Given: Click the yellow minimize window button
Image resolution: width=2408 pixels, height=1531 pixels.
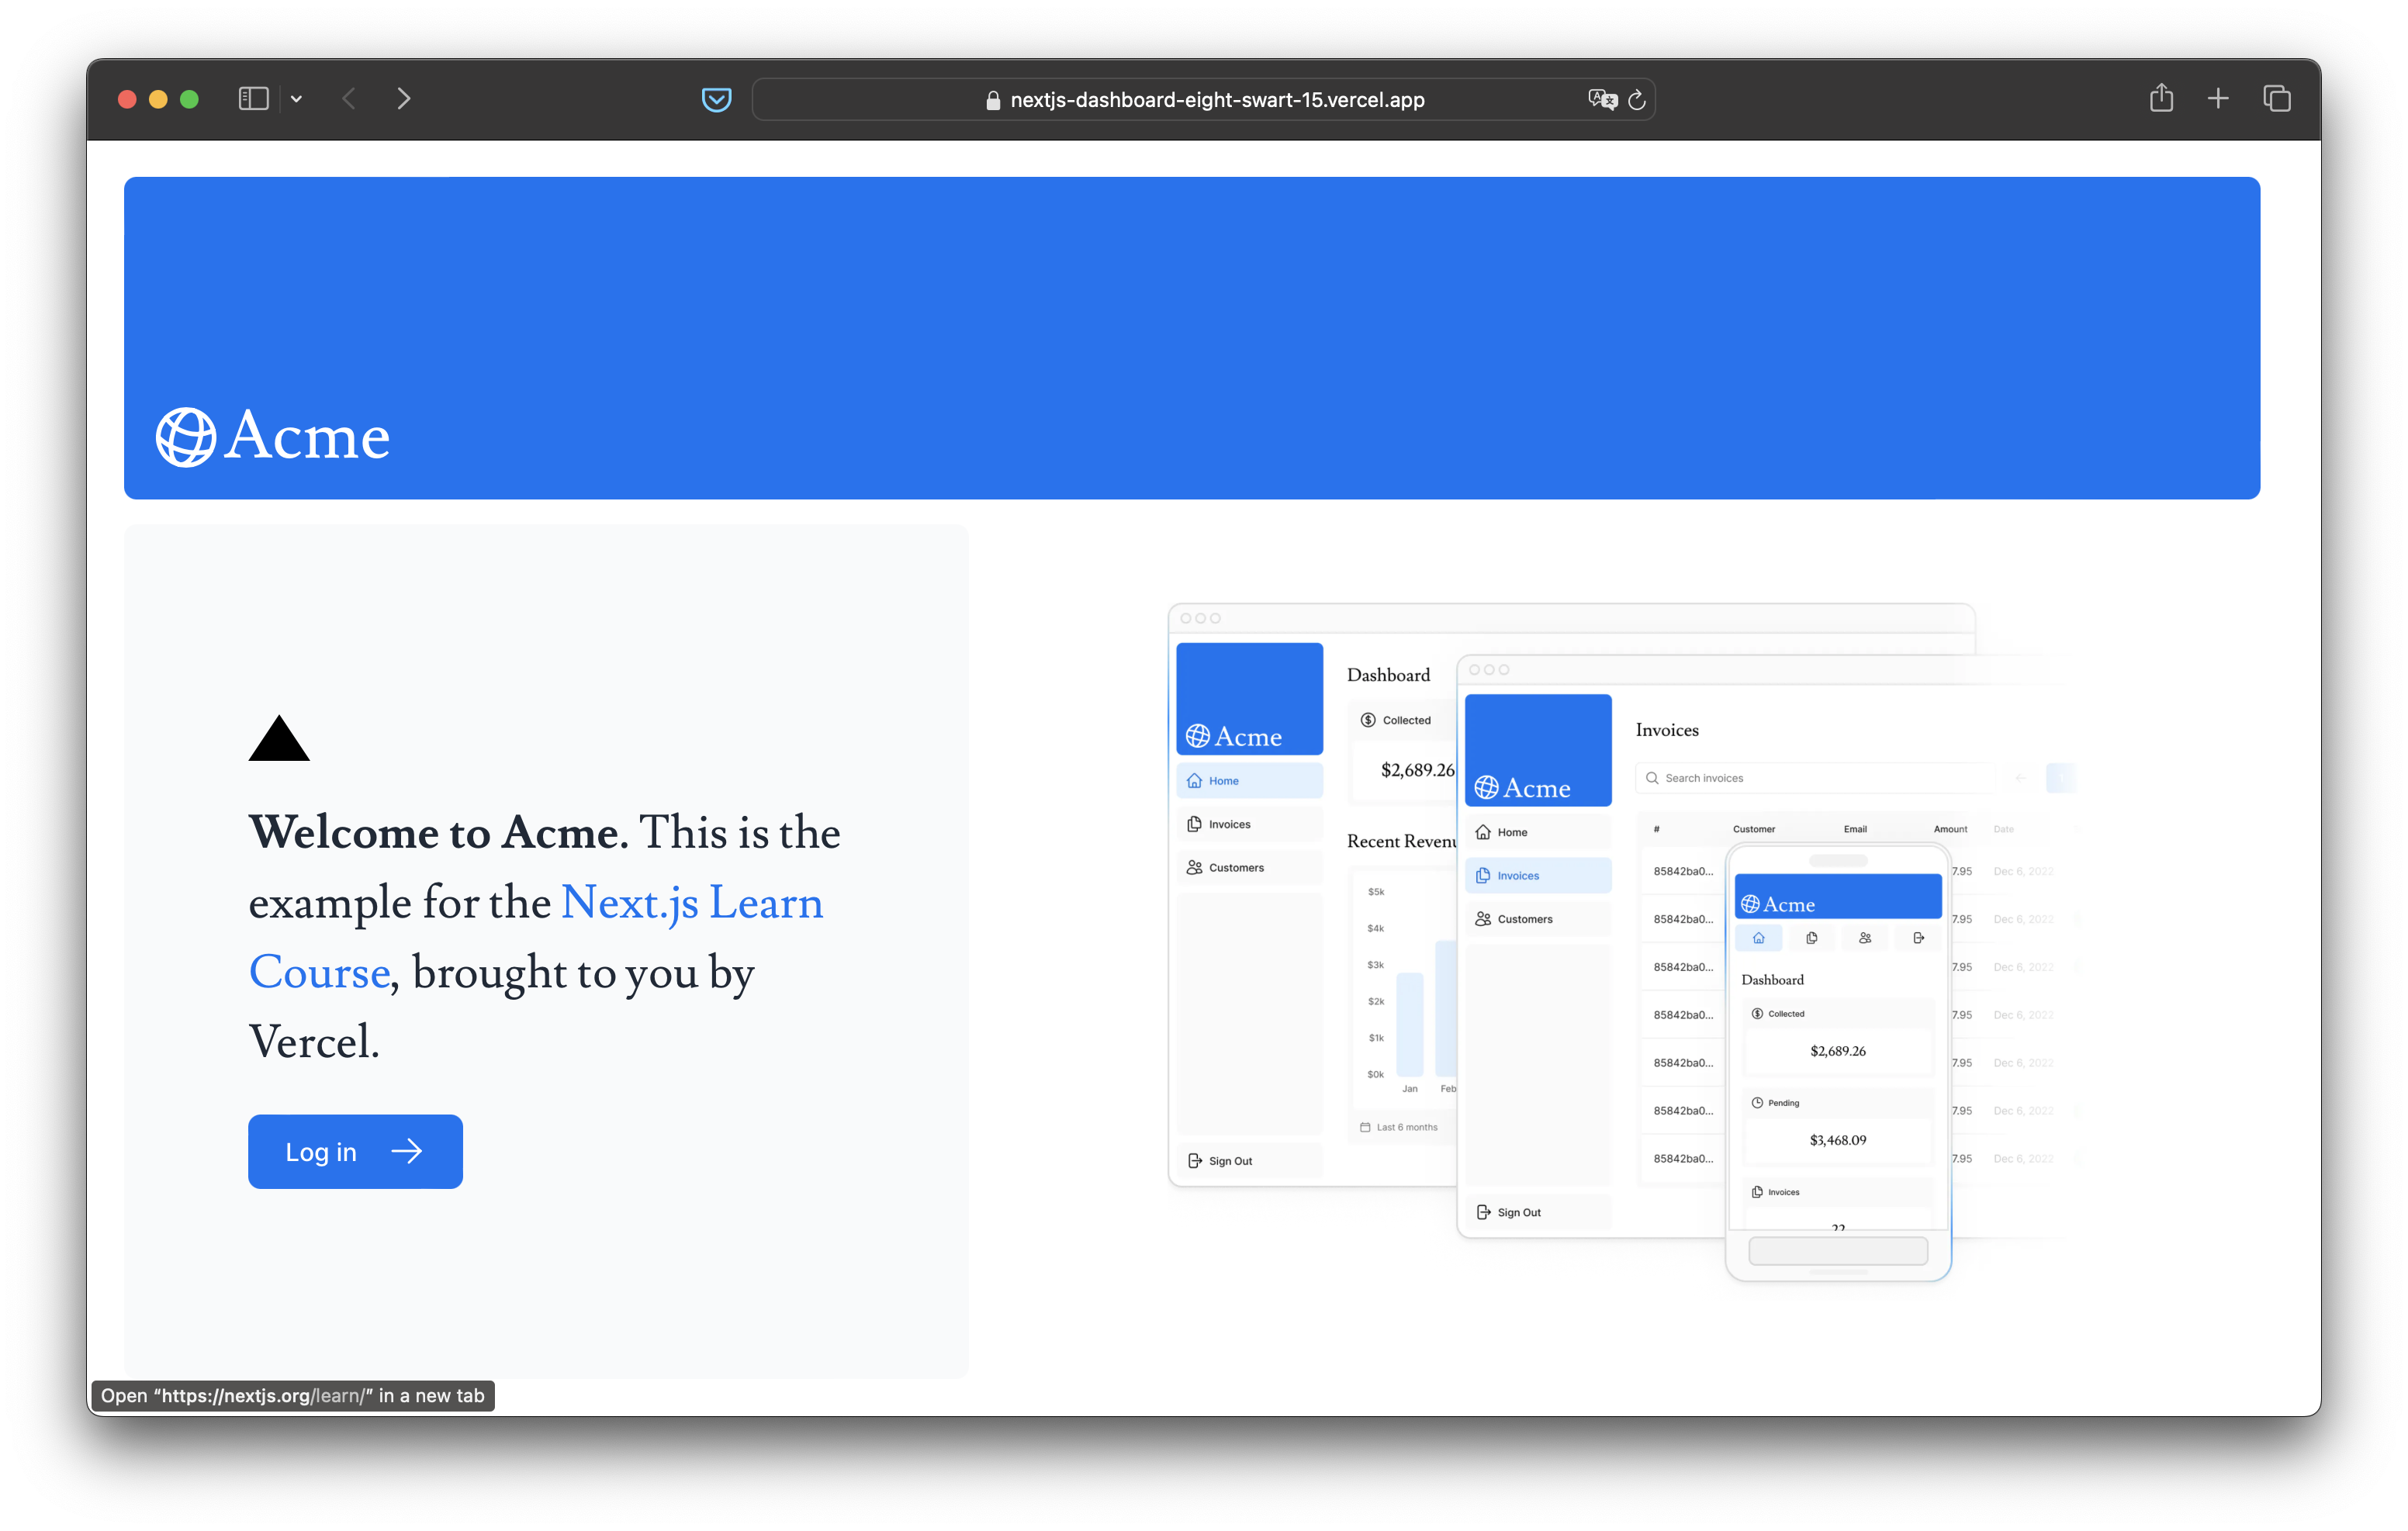Looking at the screenshot, I should [x=158, y=99].
